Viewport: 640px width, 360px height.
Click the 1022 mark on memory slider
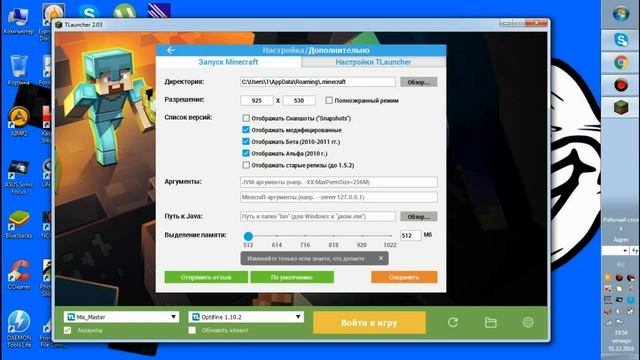tap(390, 245)
